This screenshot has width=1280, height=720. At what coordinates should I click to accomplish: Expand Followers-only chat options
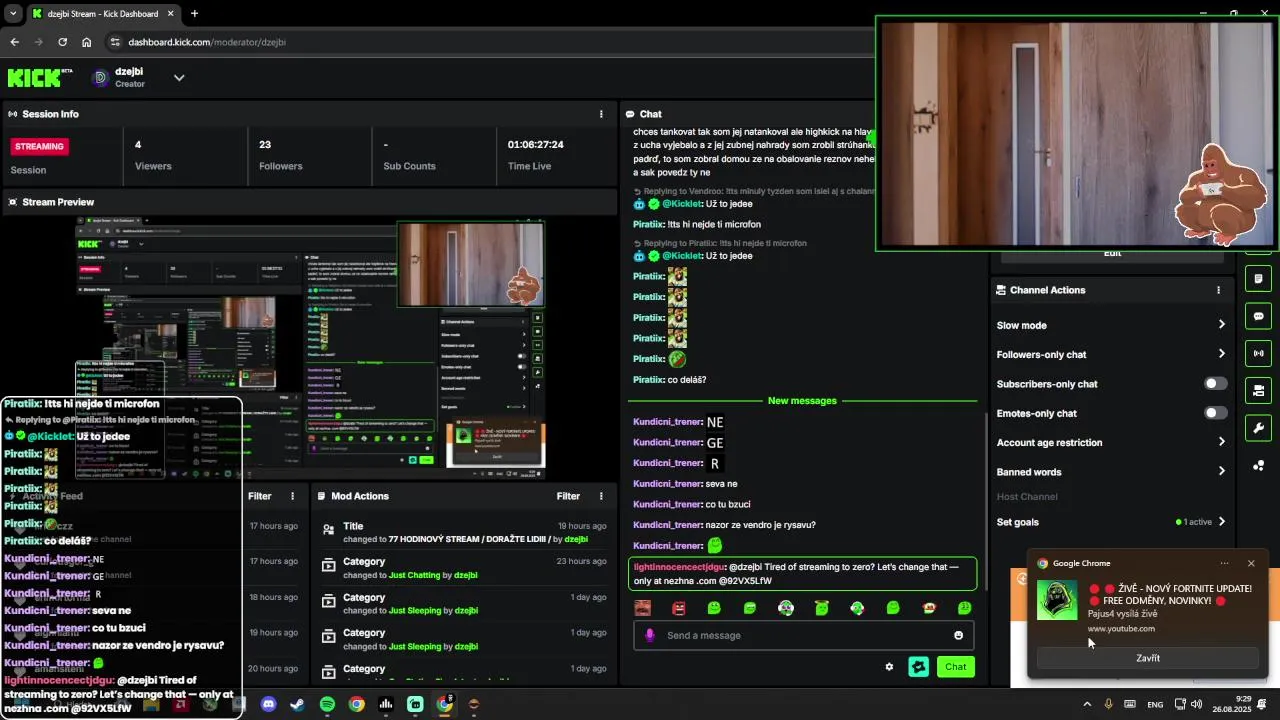pyautogui.click(x=1221, y=354)
